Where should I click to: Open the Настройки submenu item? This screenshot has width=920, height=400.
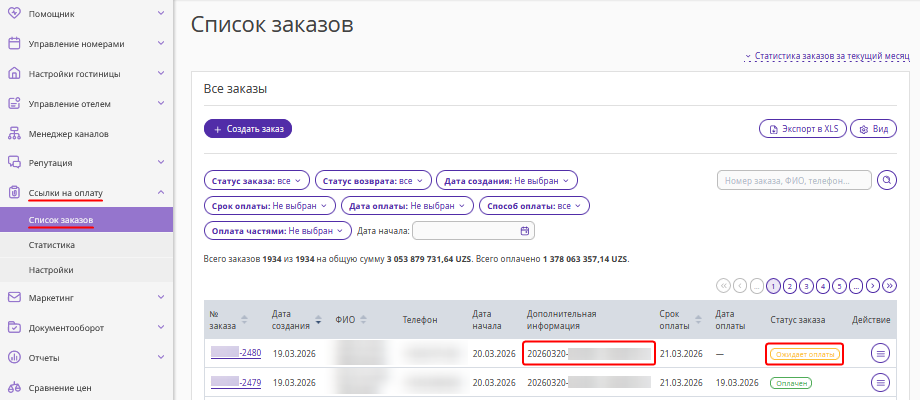pyautogui.click(x=51, y=270)
